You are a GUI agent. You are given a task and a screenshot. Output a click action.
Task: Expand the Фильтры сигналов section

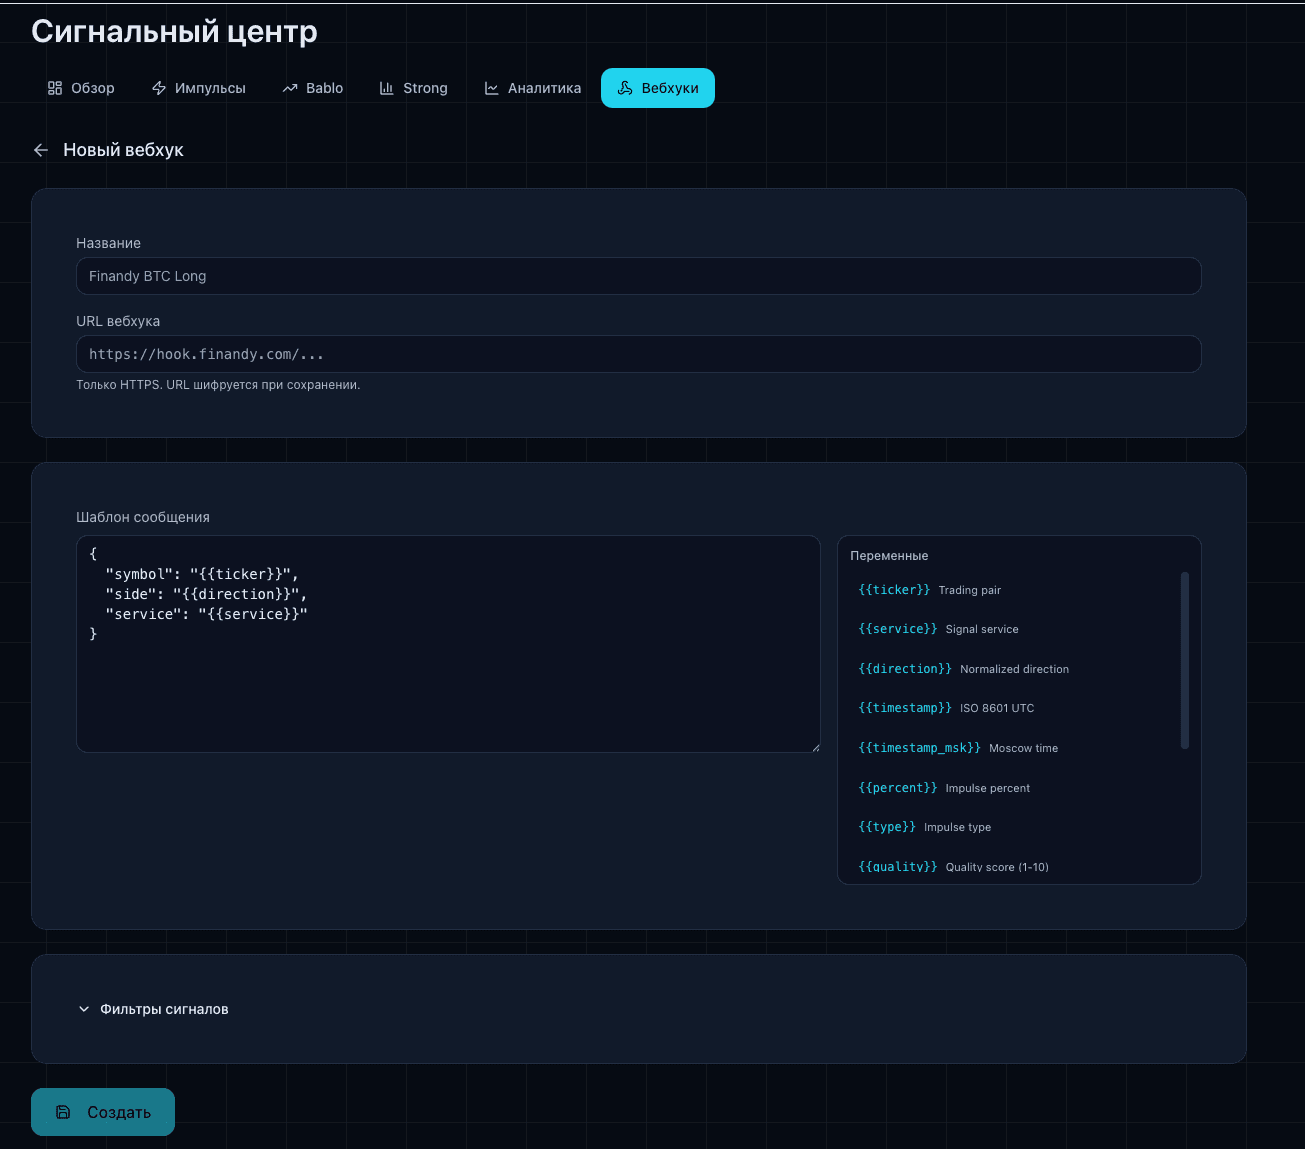point(154,1009)
